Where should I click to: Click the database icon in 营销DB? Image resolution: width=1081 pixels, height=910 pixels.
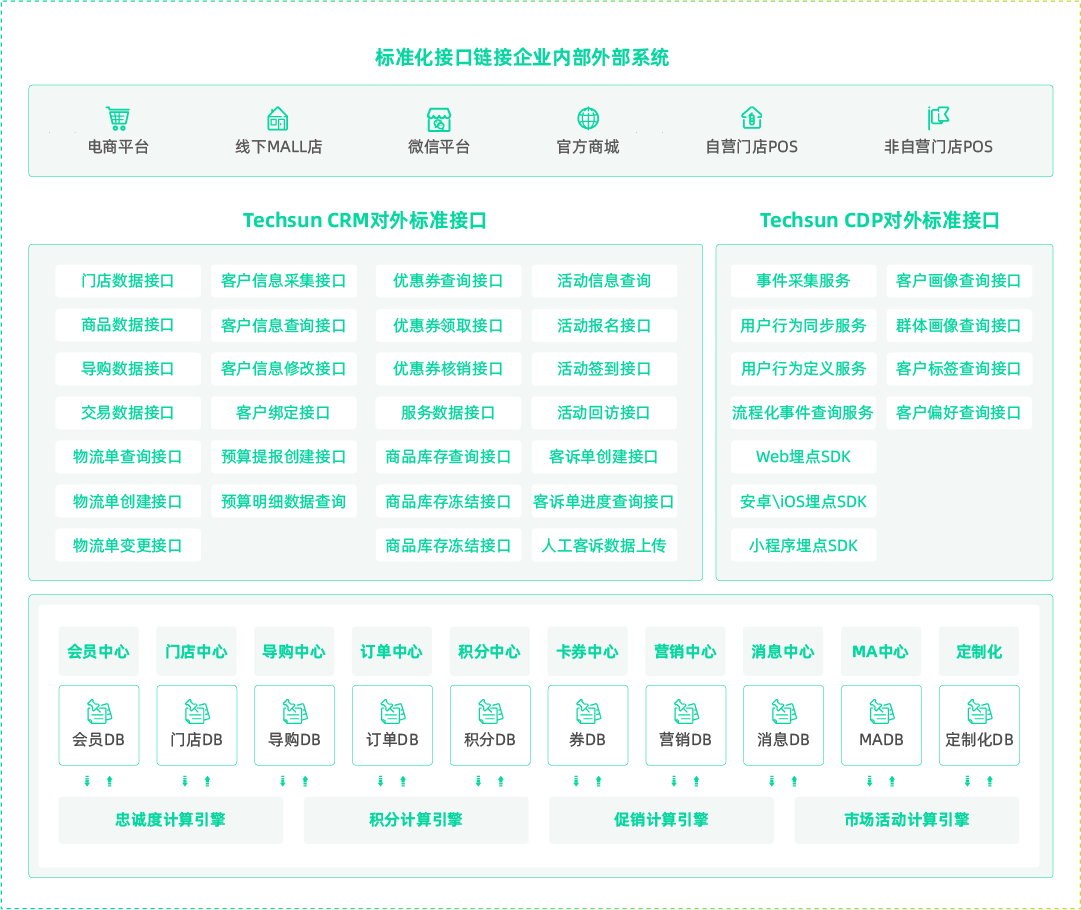click(x=686, y=711)
